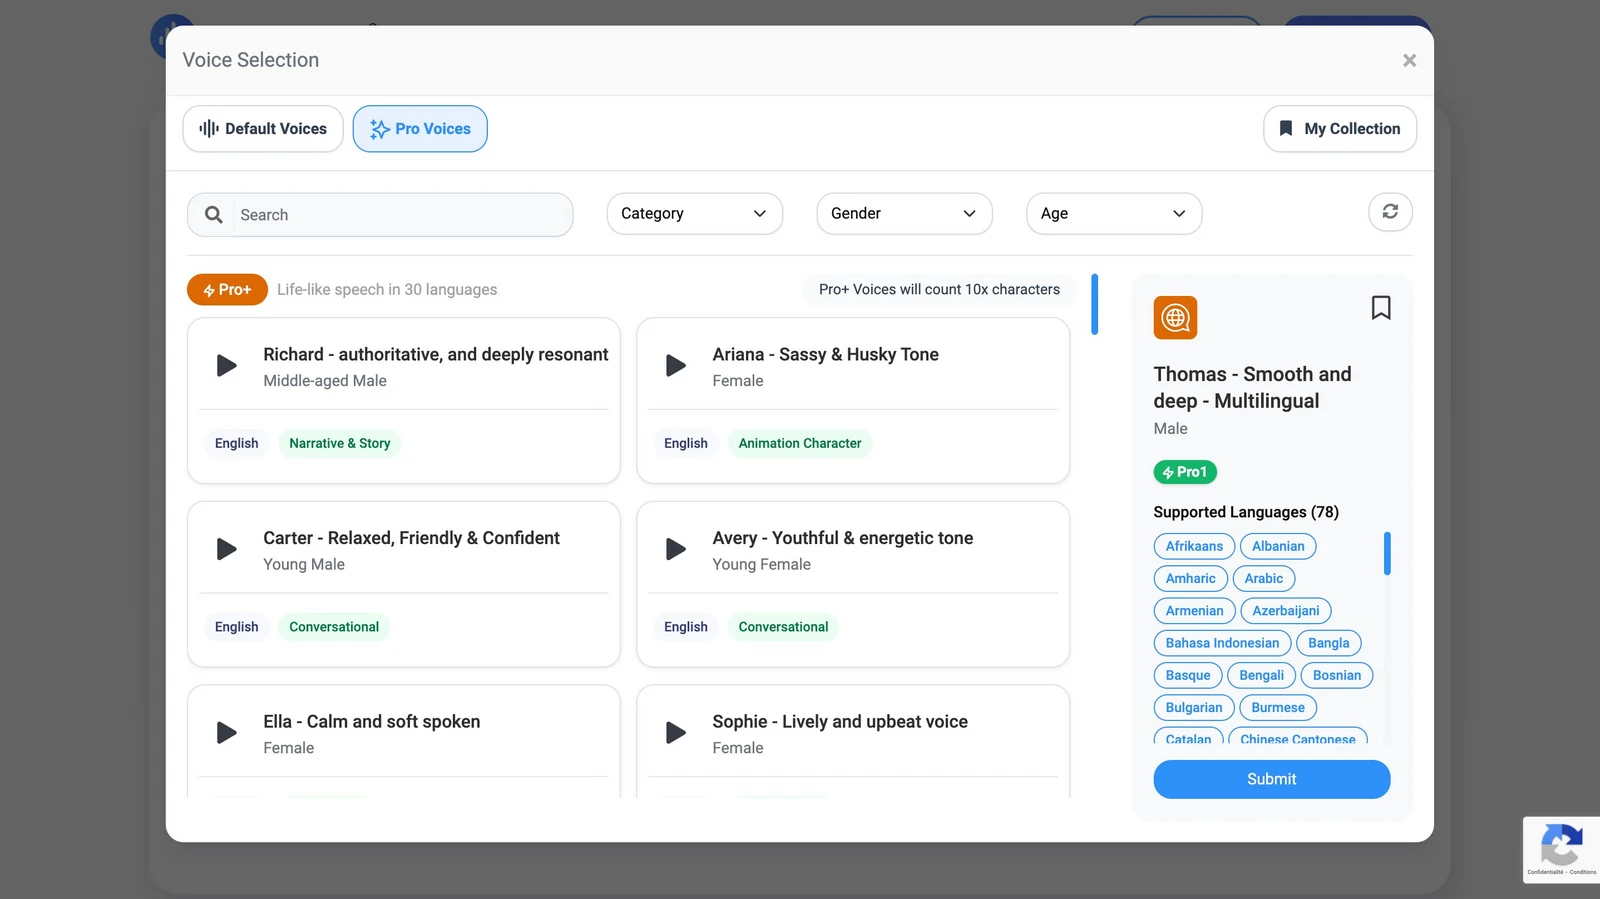Click Ariana's Animation Character tag

(x=800, y=443)
